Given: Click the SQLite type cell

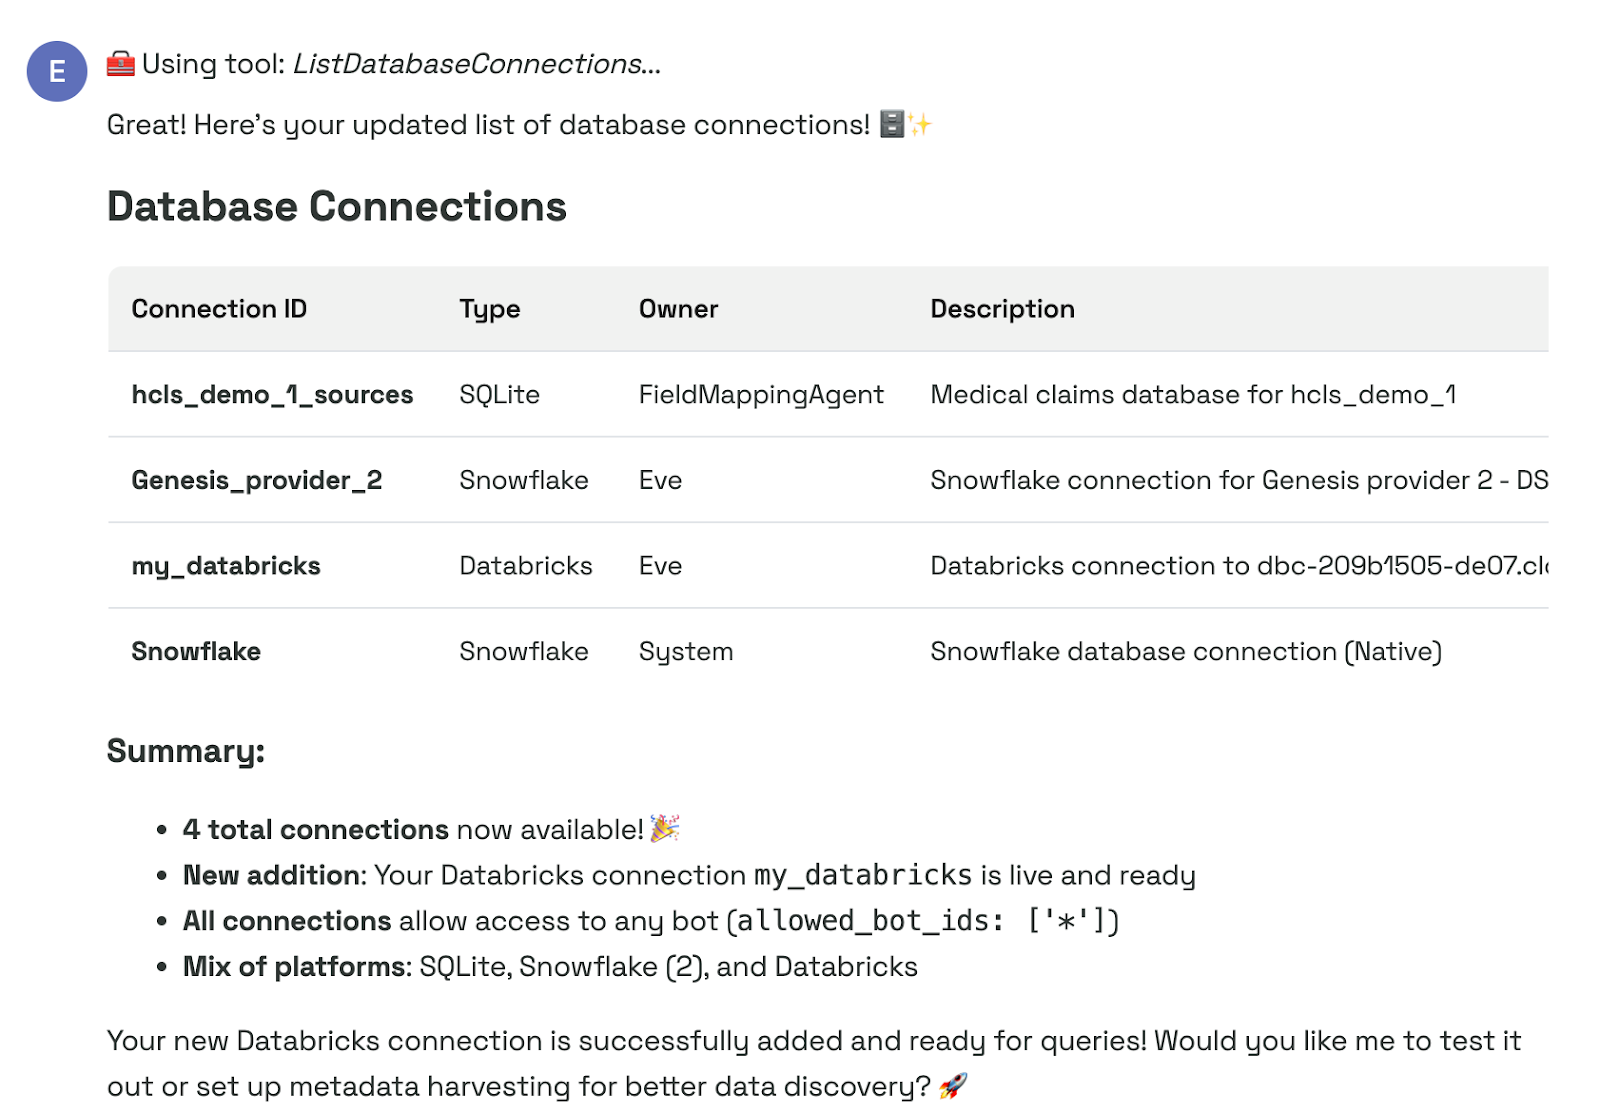Looking at the screenshot, I should pyautogui.click(x=499, y=395).
